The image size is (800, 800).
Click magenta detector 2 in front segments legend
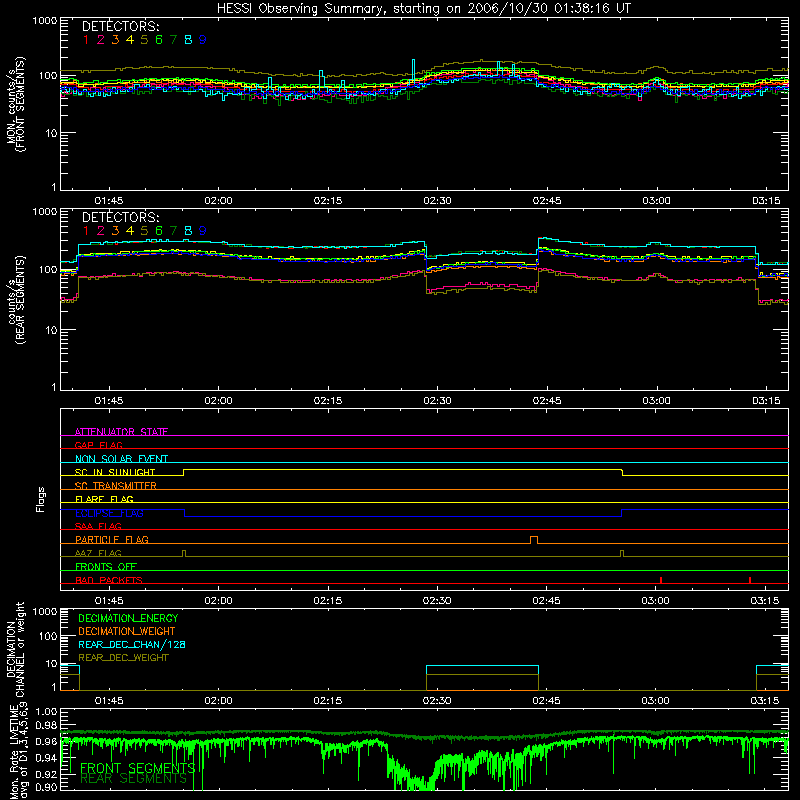click(x=101, y=40)
